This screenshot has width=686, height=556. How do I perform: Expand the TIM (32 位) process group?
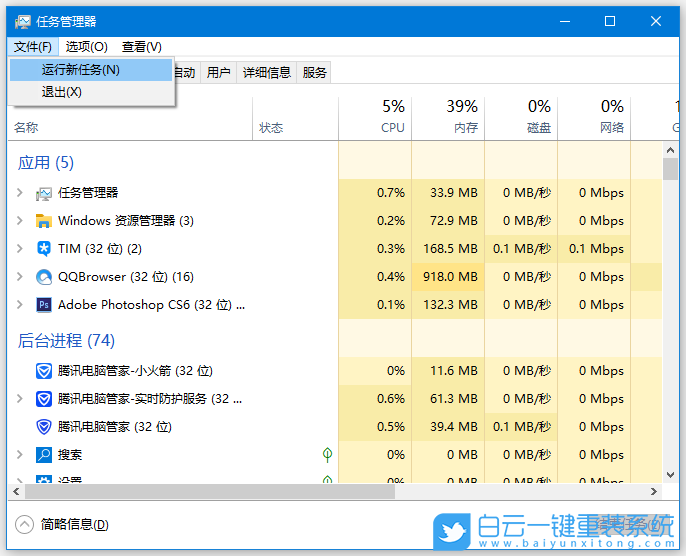pyautogui.click(x=19, y=248)
